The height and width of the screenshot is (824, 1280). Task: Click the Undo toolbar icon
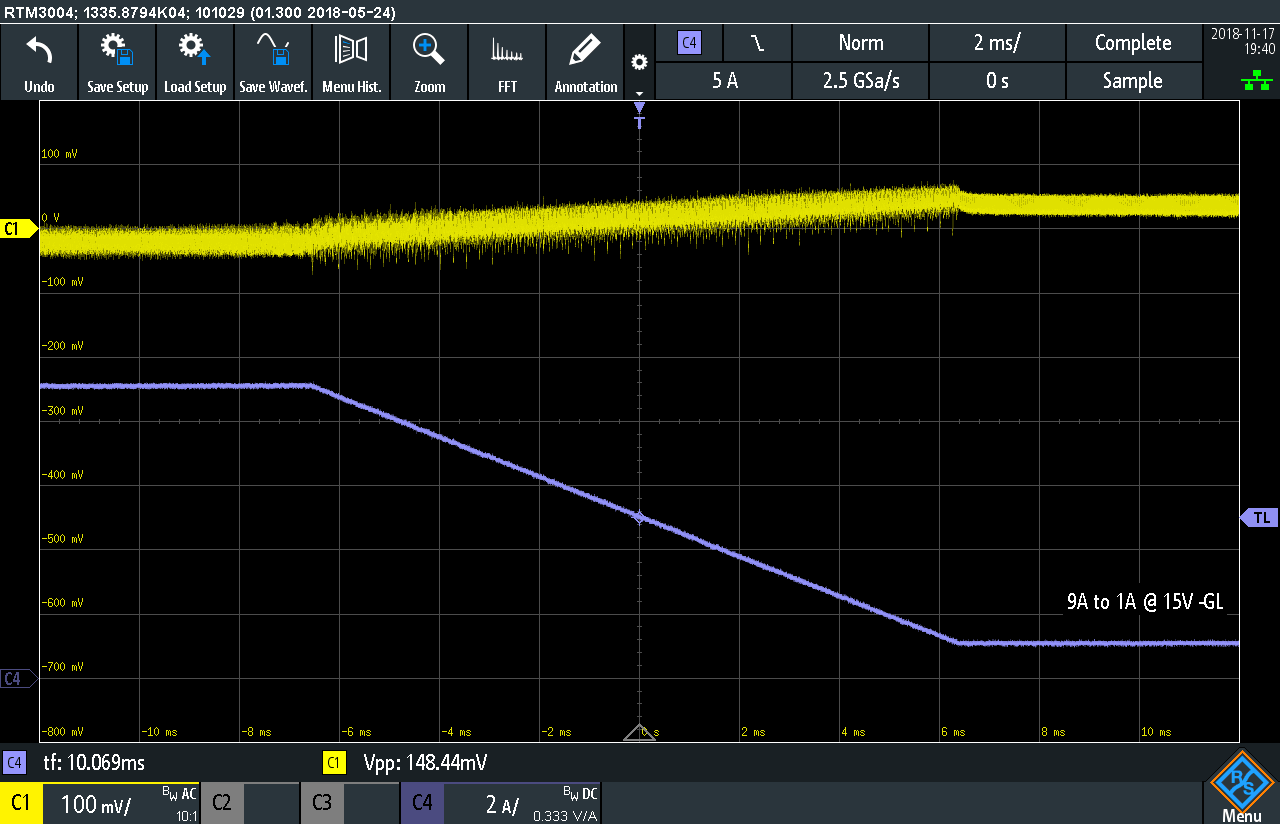point(39,62)
